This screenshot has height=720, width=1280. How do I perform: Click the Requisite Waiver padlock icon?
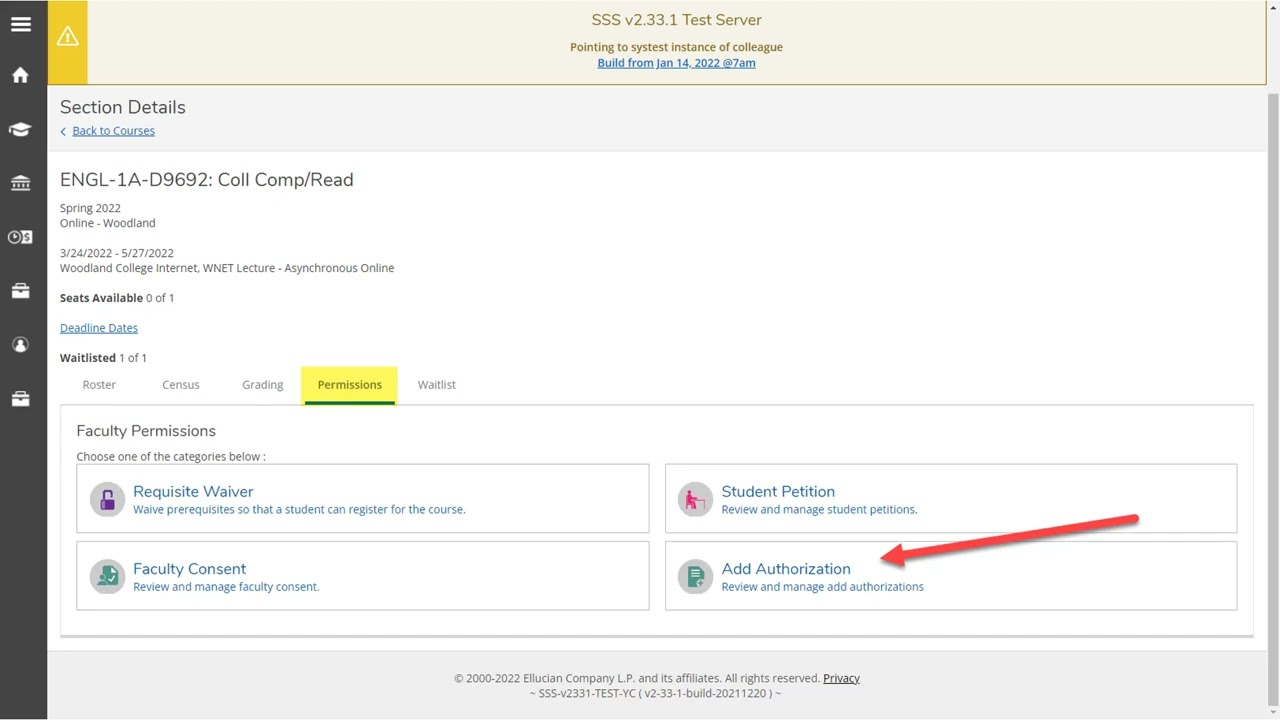[x=107, y=499]
